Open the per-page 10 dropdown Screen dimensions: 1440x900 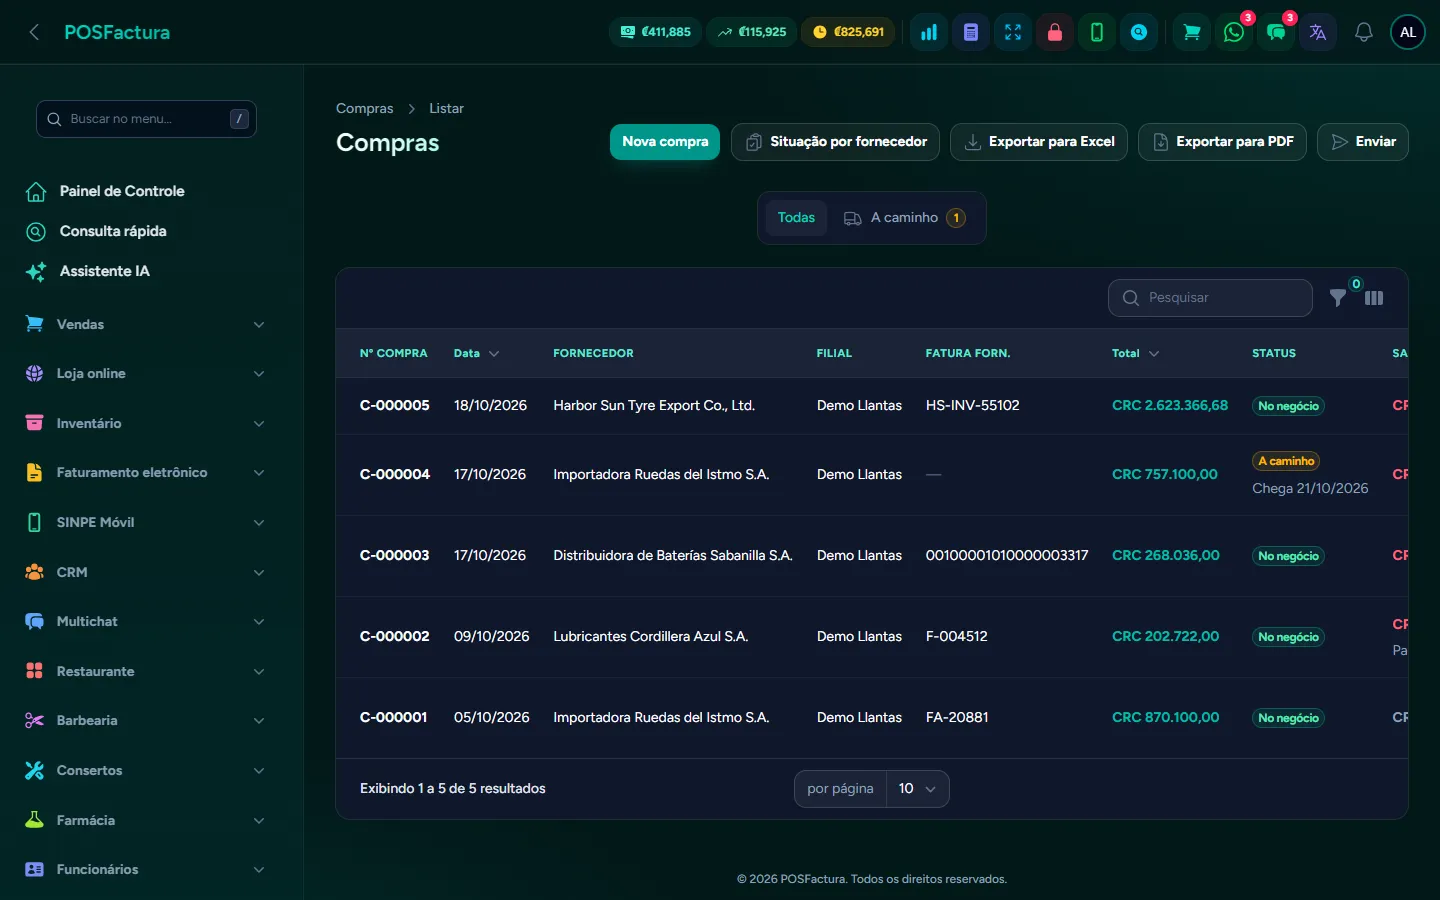pyautogui.click(x=918, y=789)
